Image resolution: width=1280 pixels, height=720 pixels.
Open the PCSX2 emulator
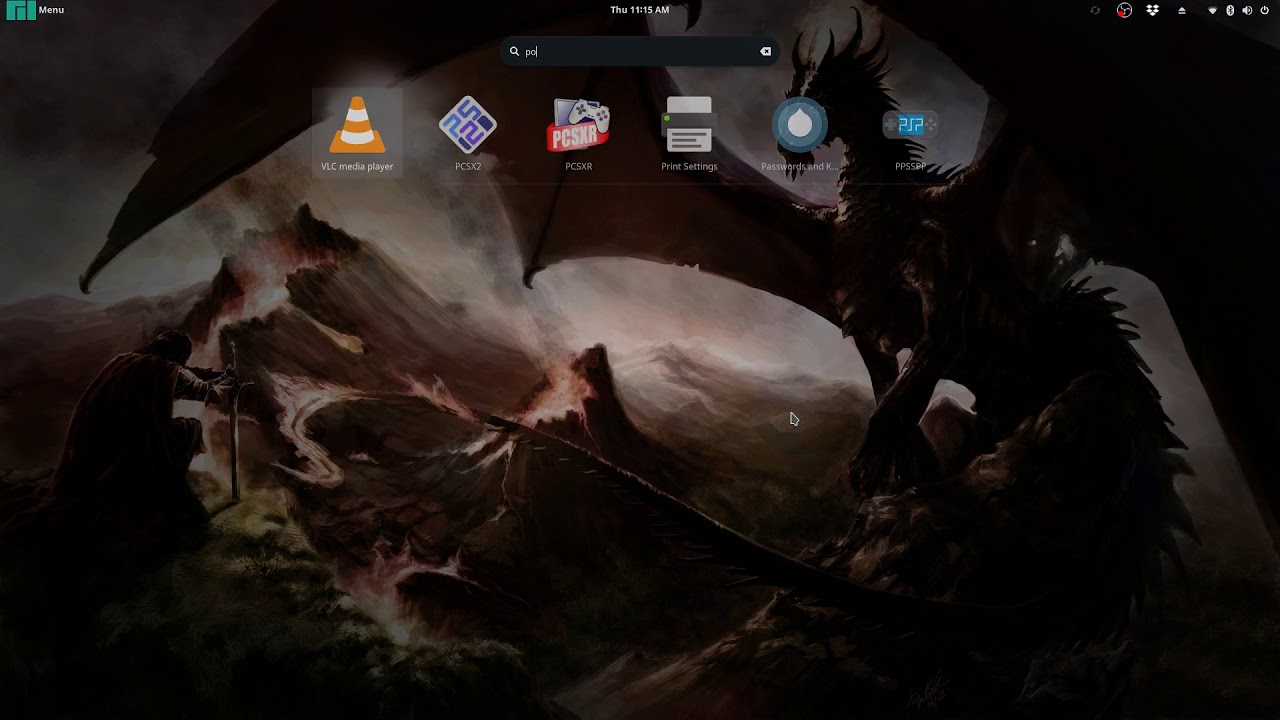click(x=468, y=133)
